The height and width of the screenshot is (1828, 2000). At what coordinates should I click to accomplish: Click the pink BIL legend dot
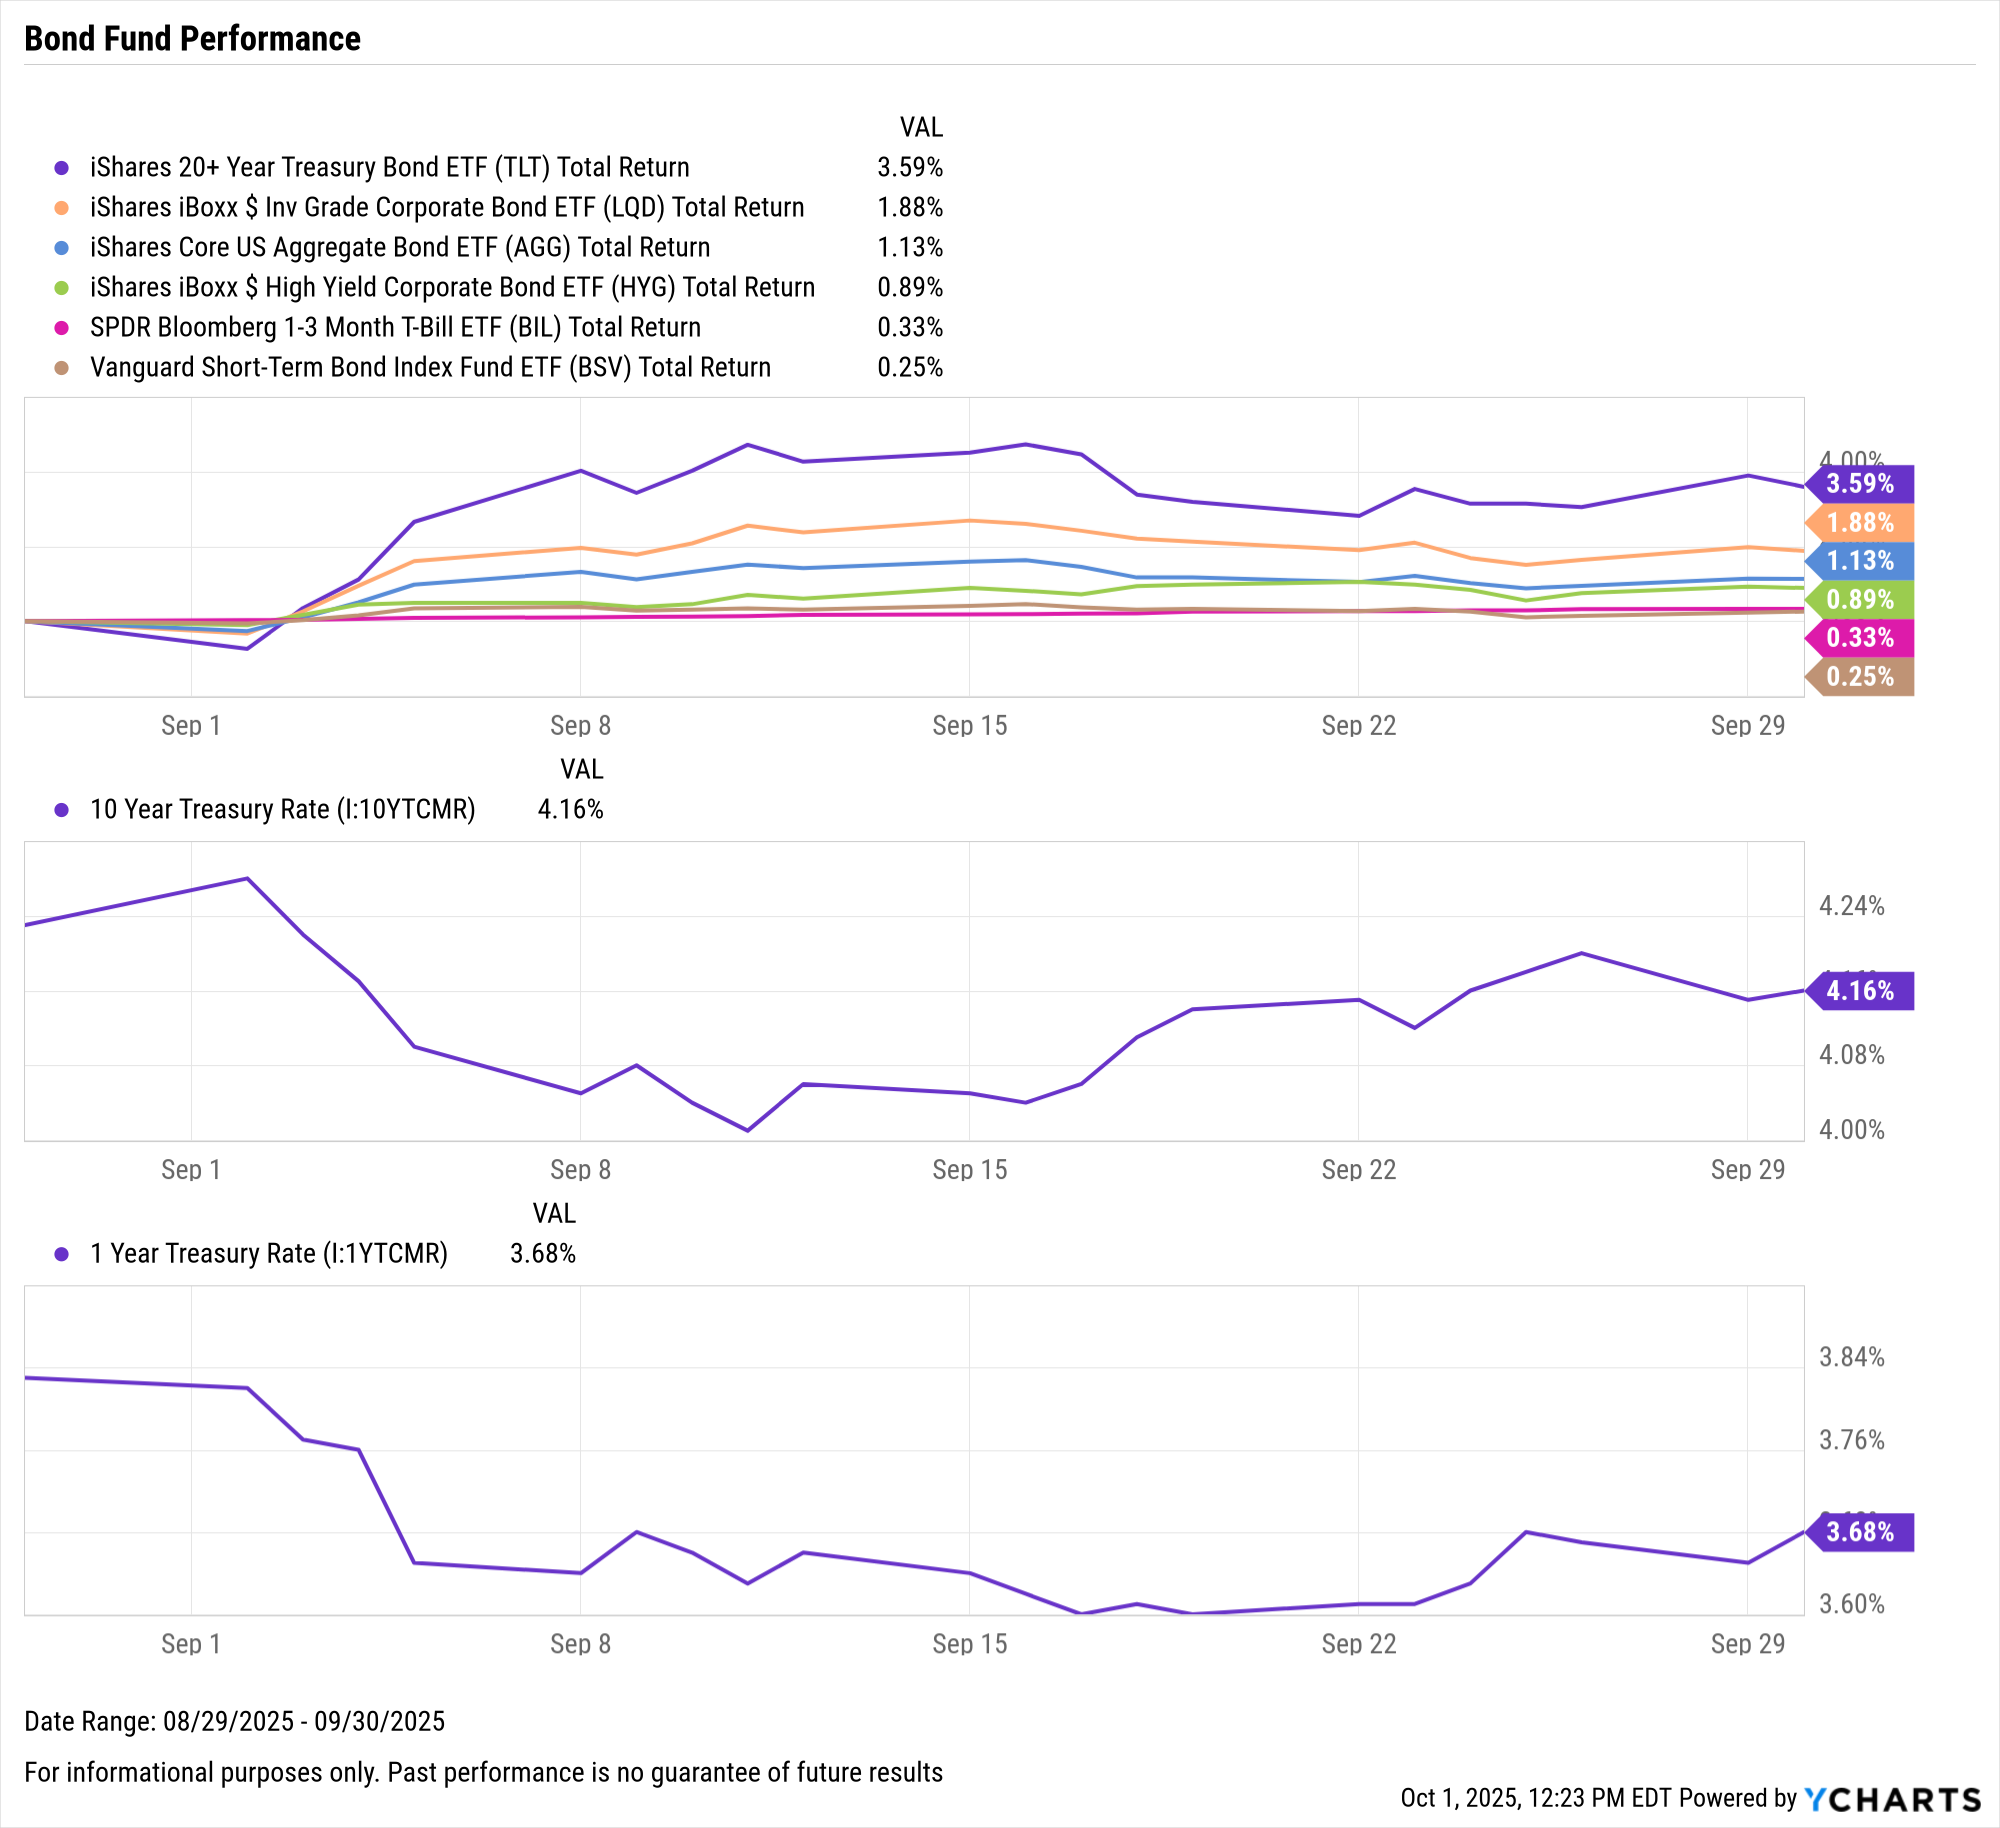pyautogui.click(x=62, y=328)
